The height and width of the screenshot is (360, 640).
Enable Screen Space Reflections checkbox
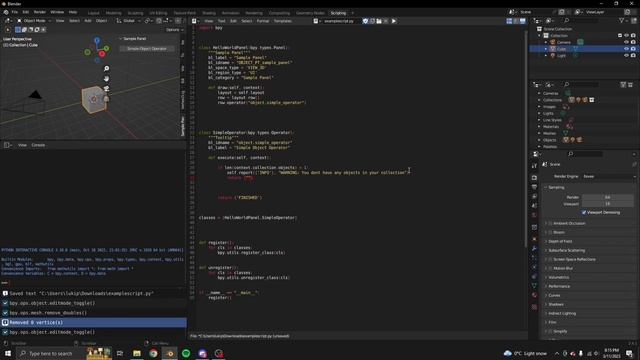550,259
